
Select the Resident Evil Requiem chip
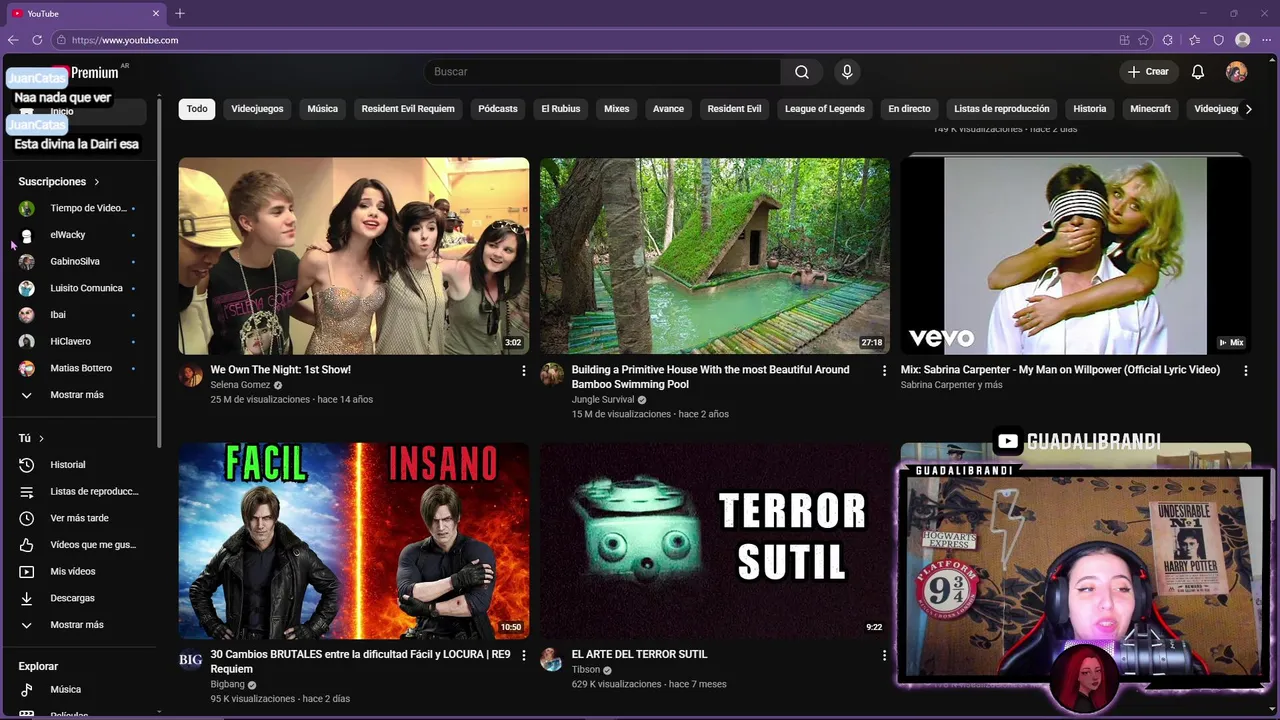point(408,109)
